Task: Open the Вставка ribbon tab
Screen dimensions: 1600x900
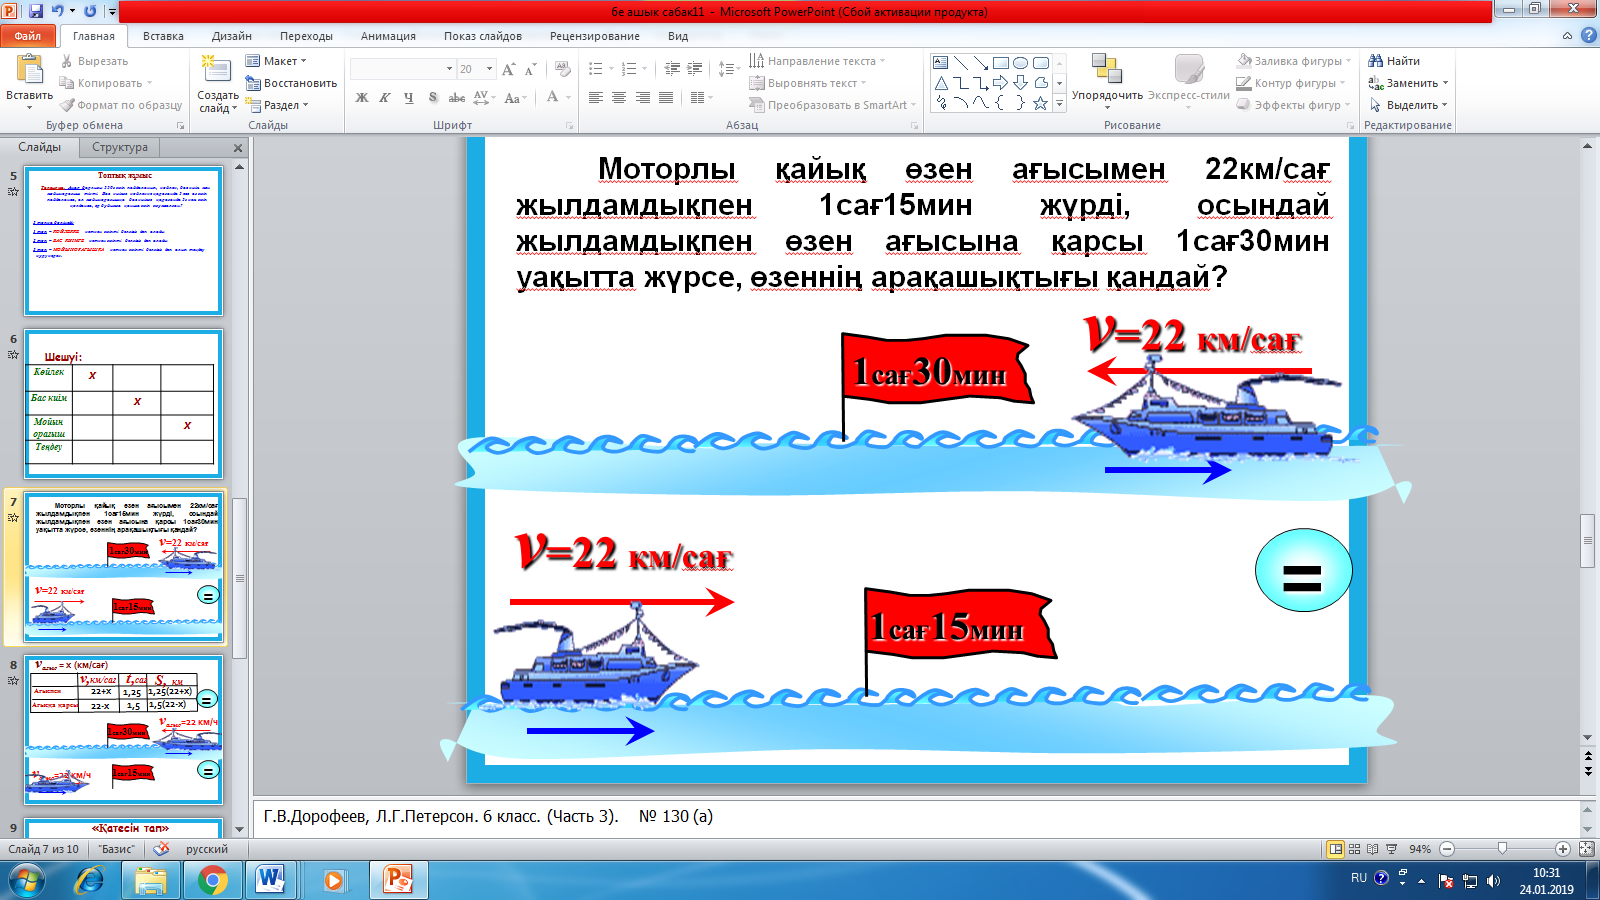Action: (163, 36)
